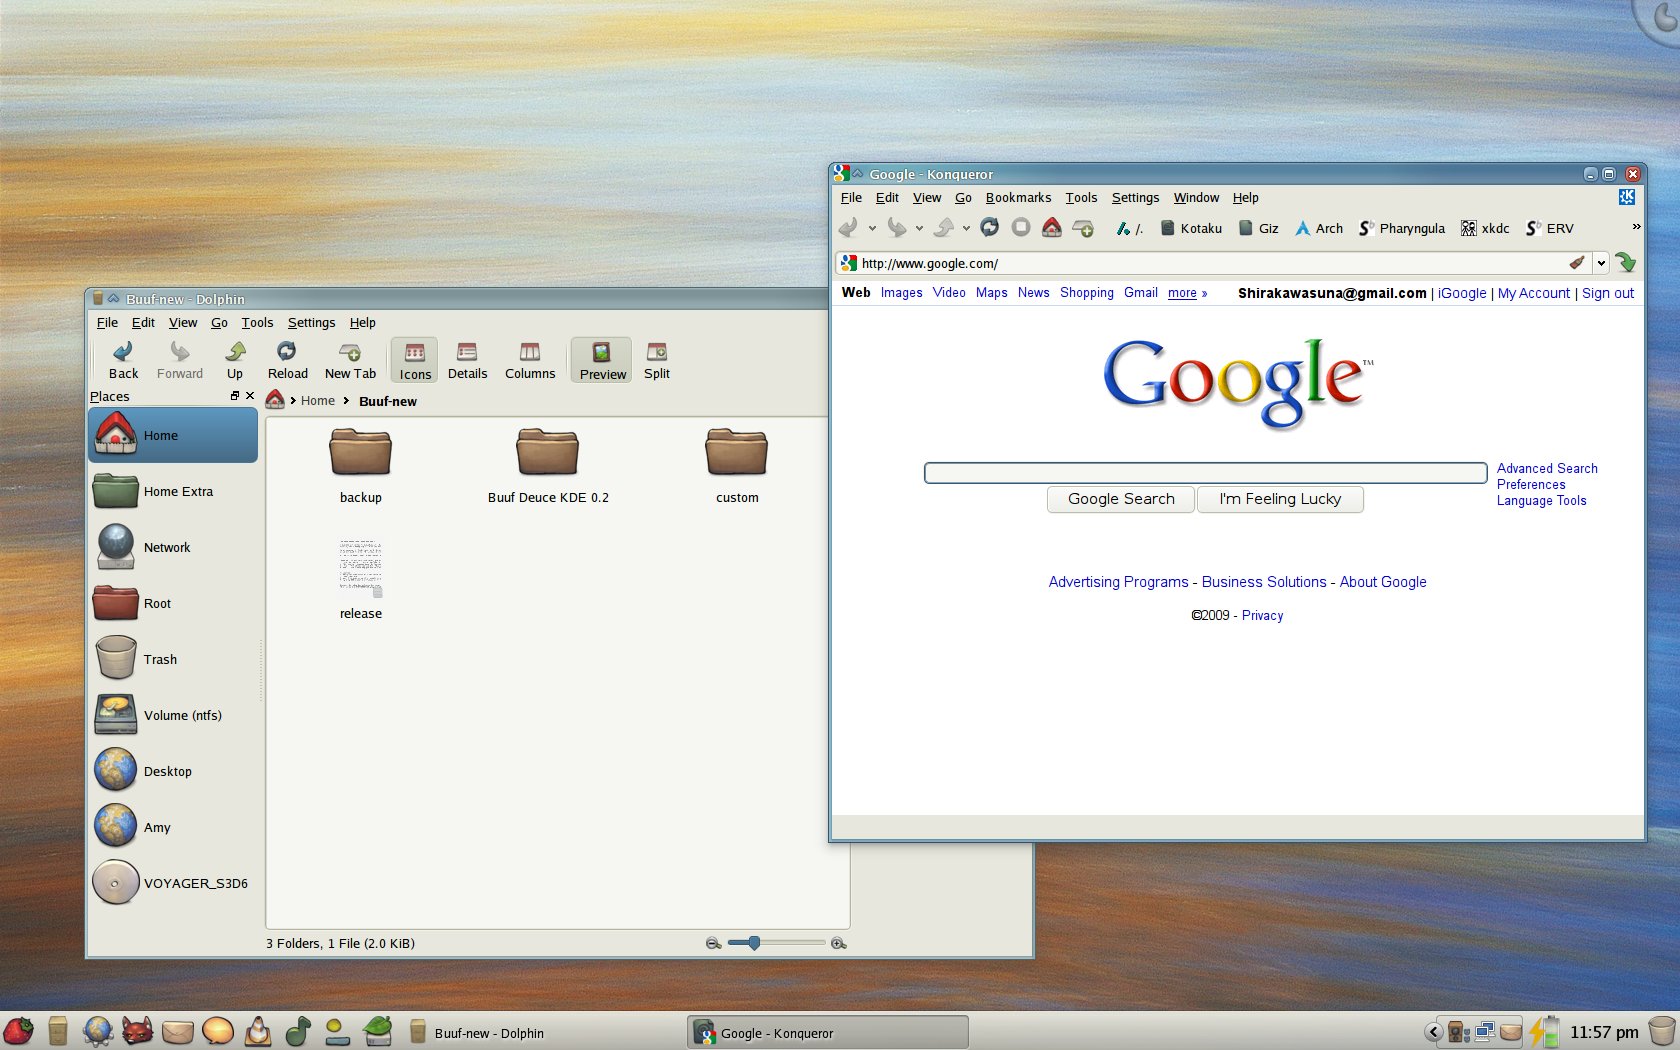Toggle Icons view mode in Dolphin

tap(414, 360)
